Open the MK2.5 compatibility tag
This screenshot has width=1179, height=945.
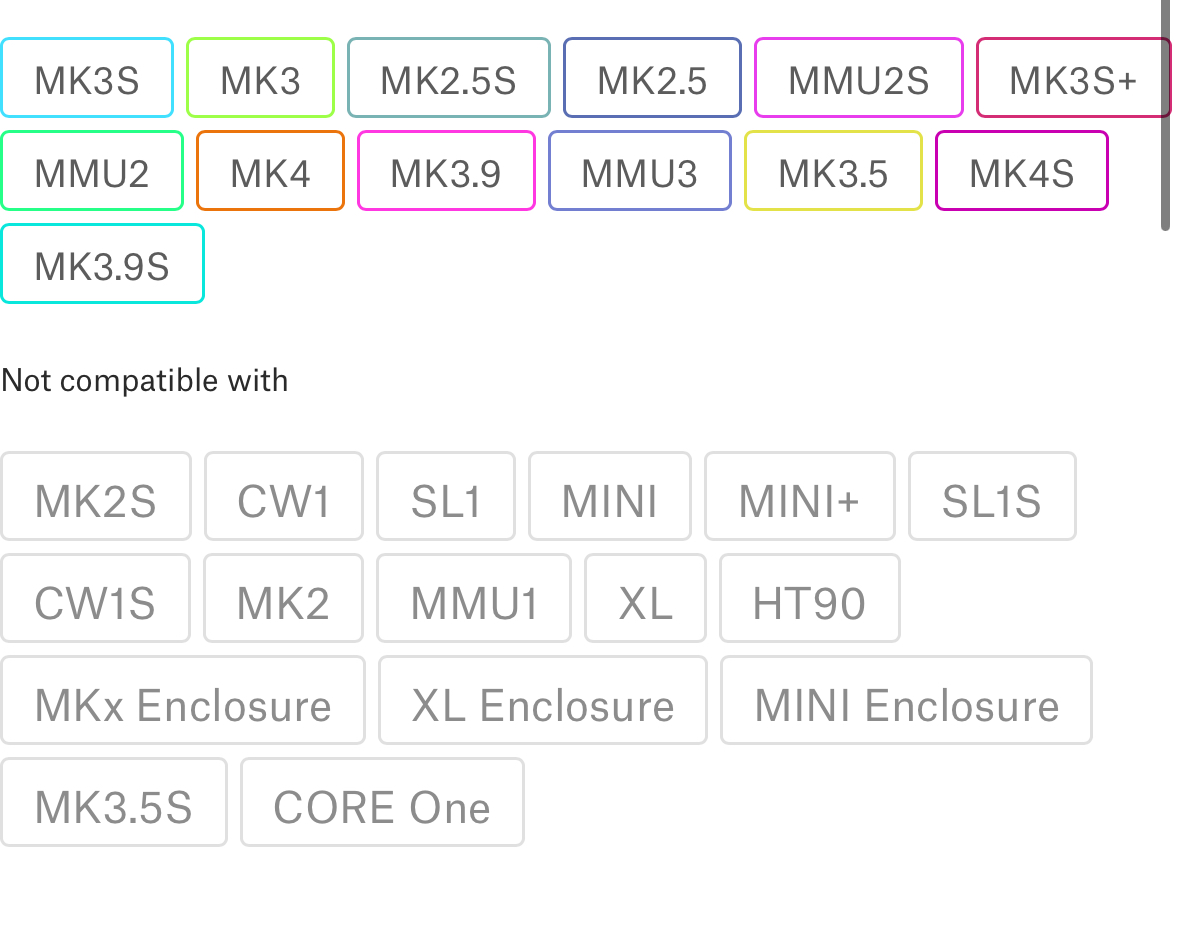[653, 78]
